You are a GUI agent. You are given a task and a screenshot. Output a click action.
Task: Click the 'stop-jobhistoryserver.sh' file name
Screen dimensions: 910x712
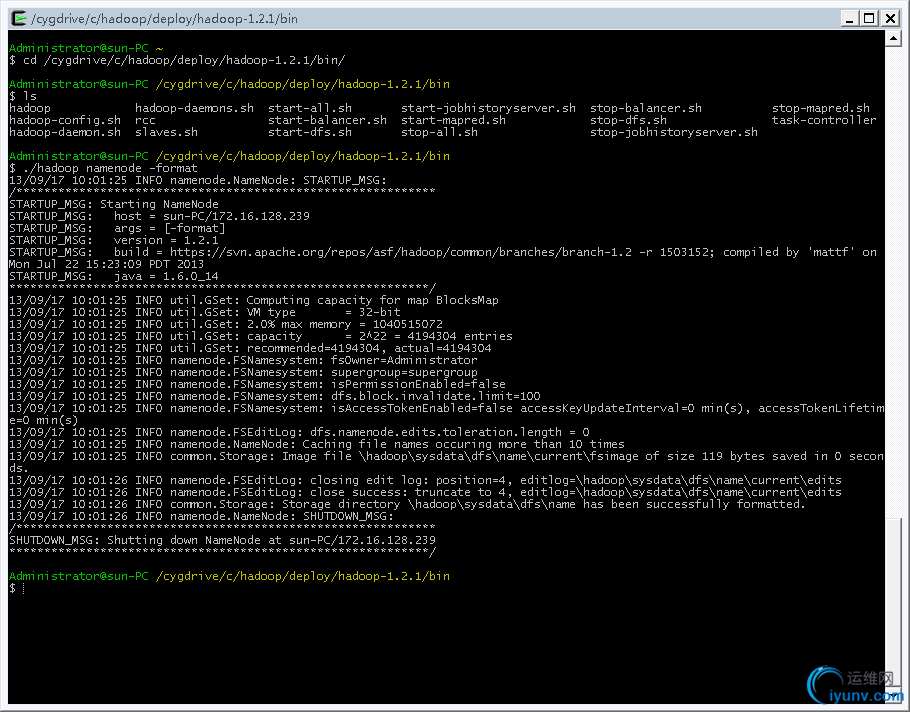pos(674,132)
